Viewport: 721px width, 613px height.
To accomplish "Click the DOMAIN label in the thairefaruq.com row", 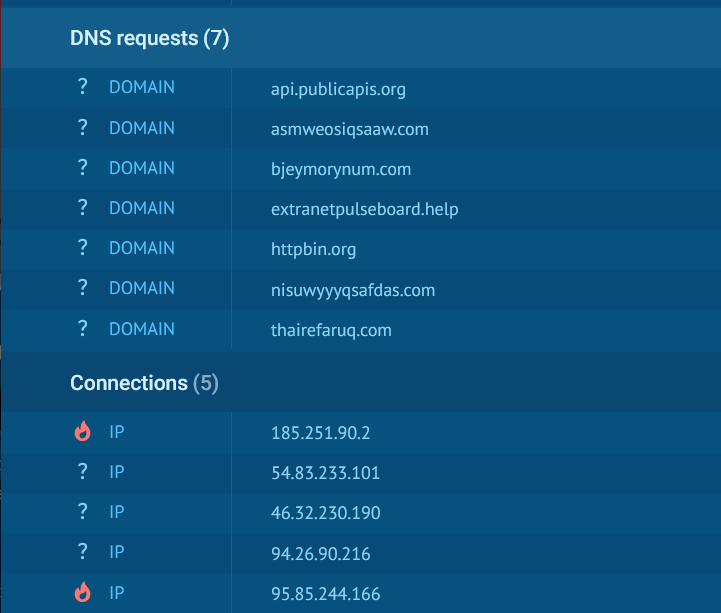I will click(142, 329).
